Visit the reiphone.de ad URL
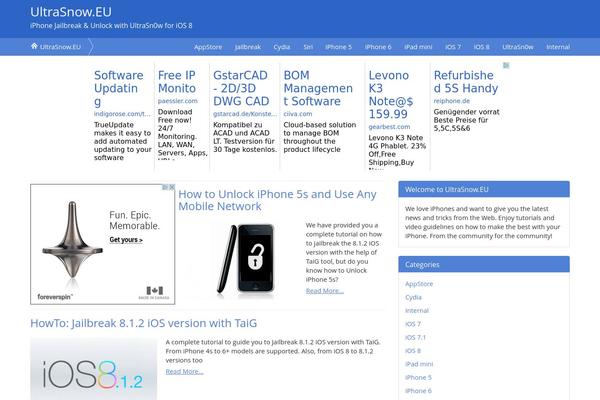 (x=452, y=101)
